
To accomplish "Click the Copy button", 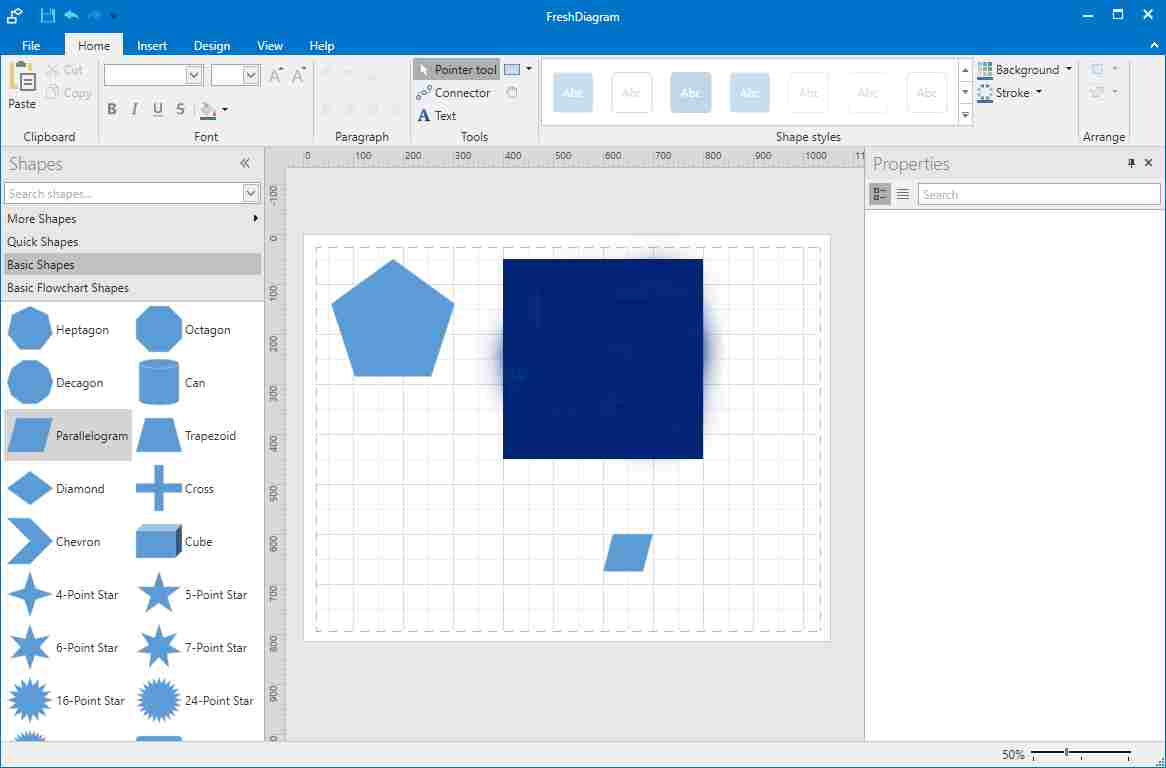I will click(68, 93).
